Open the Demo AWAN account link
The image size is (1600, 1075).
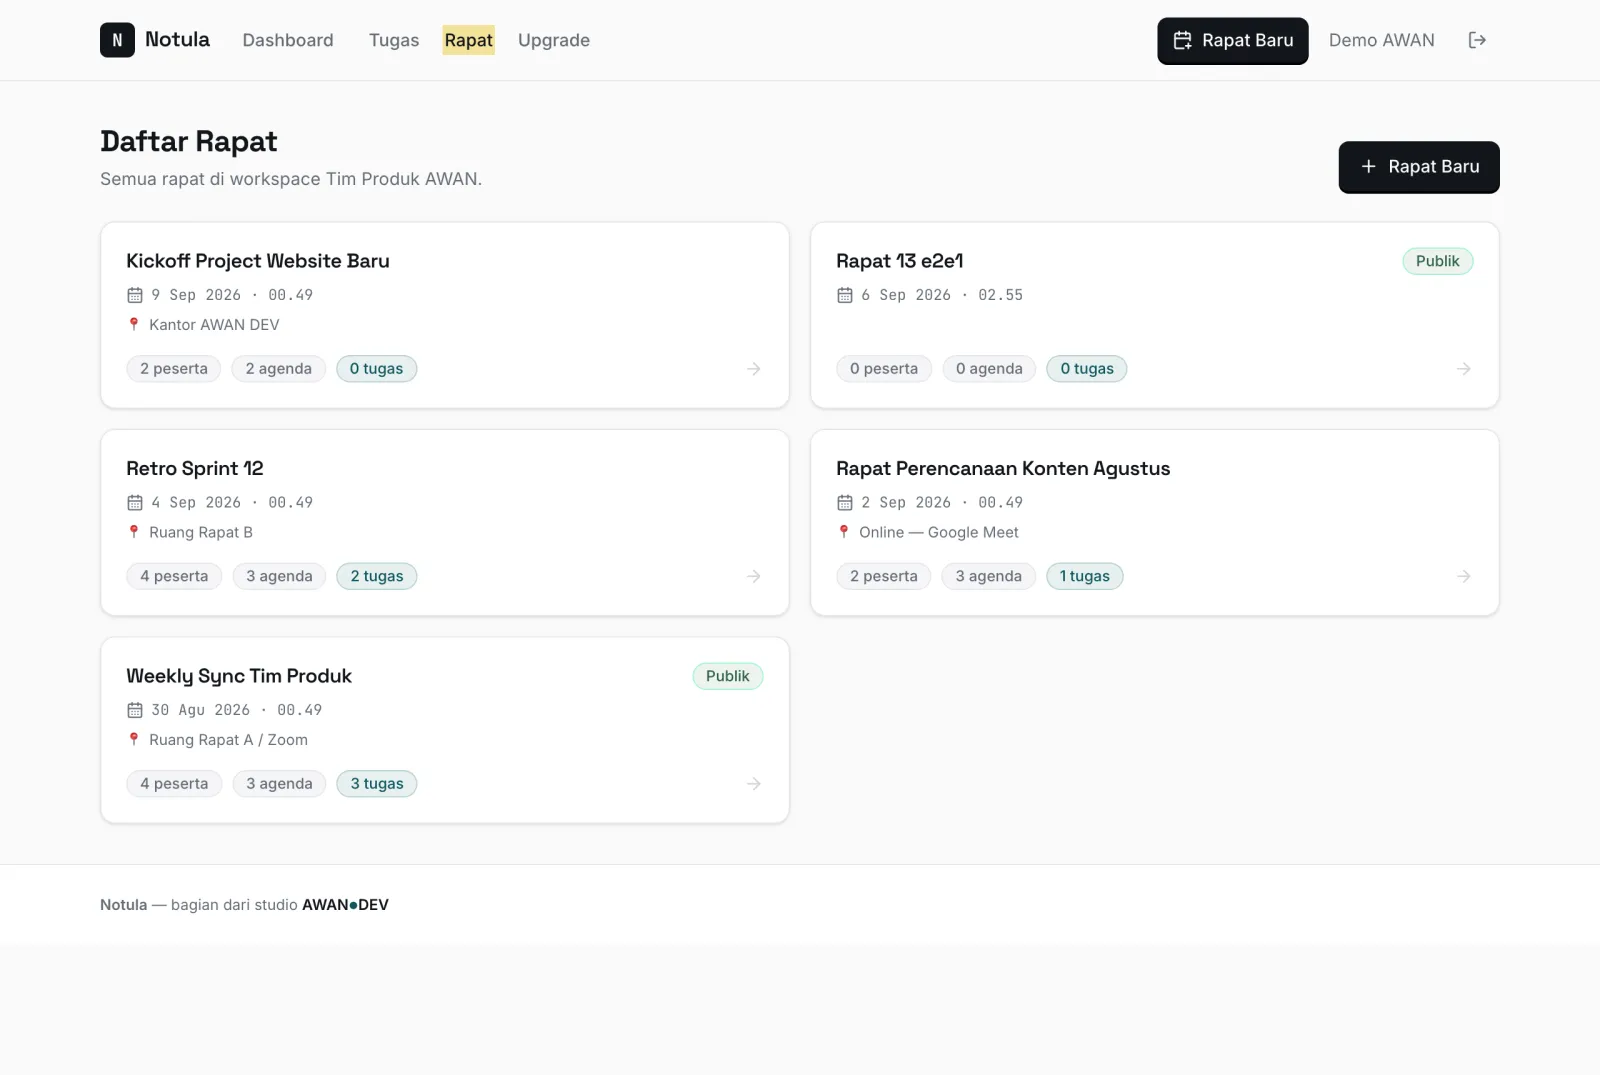click(x=1382, y=40)
